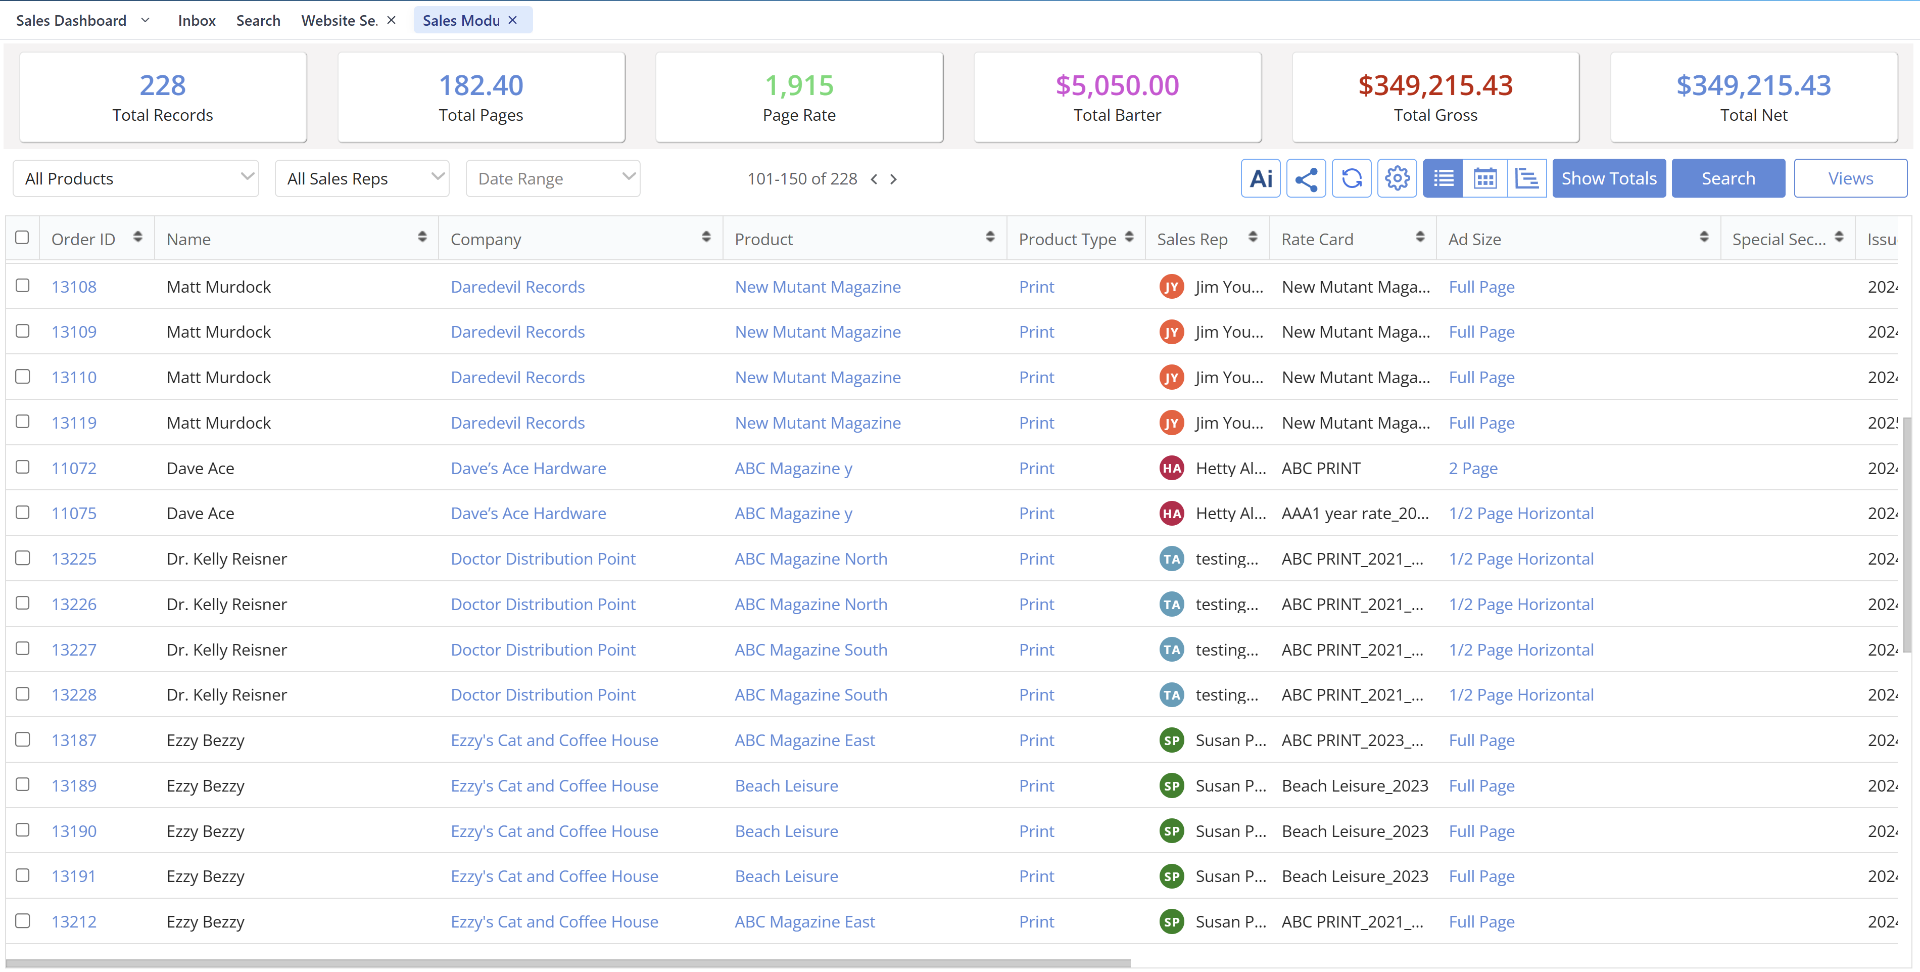This screenshot has width=1920, height=972.
Task: Expand the Sales Dashboard dropdown arrow
Action: pos(145,20)
